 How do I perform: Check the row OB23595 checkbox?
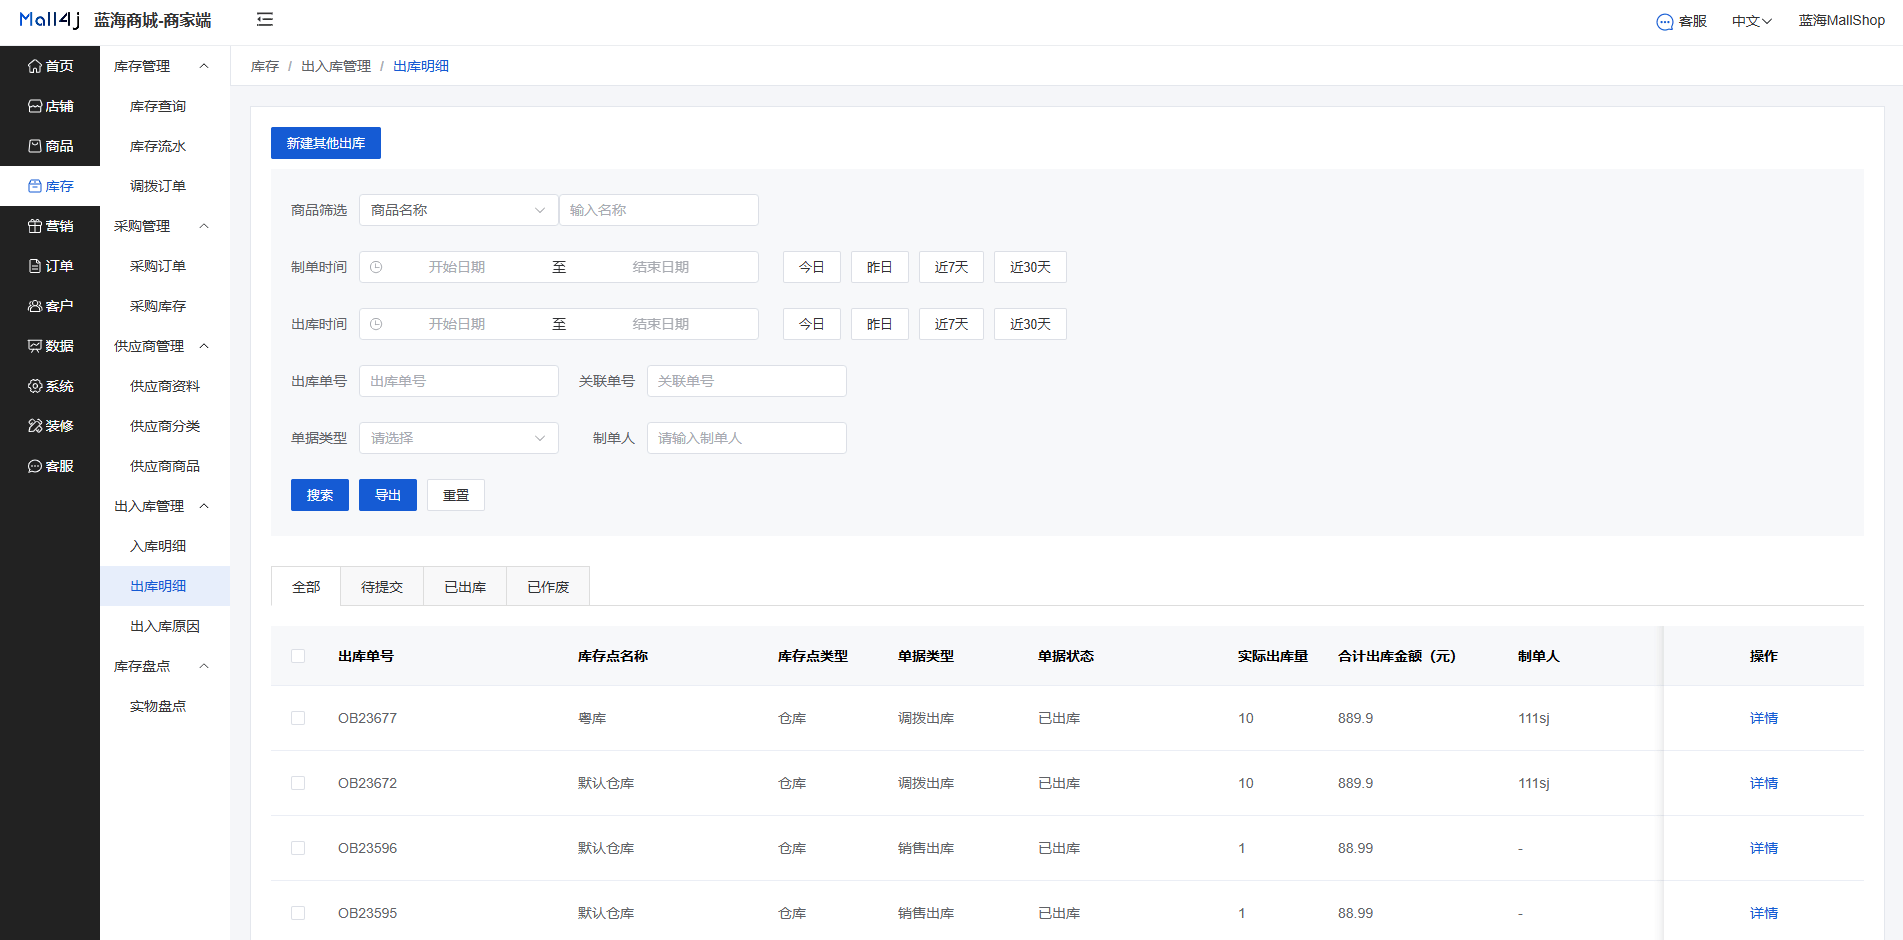(298, 913)
